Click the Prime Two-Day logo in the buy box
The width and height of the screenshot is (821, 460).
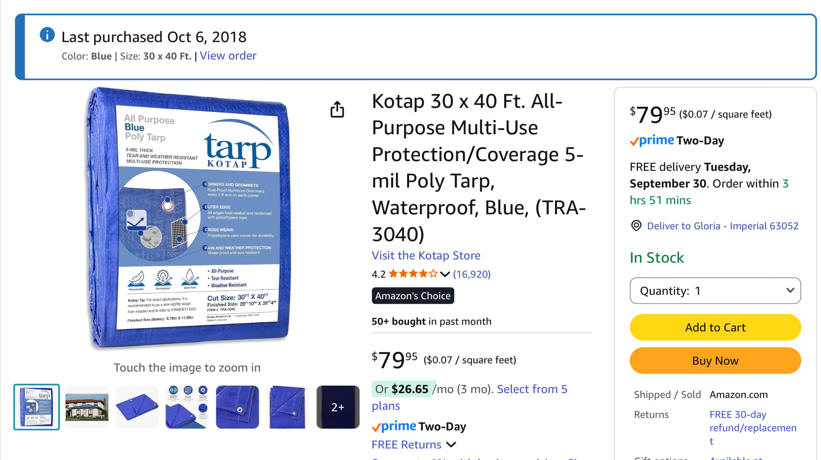click(676, 141)
